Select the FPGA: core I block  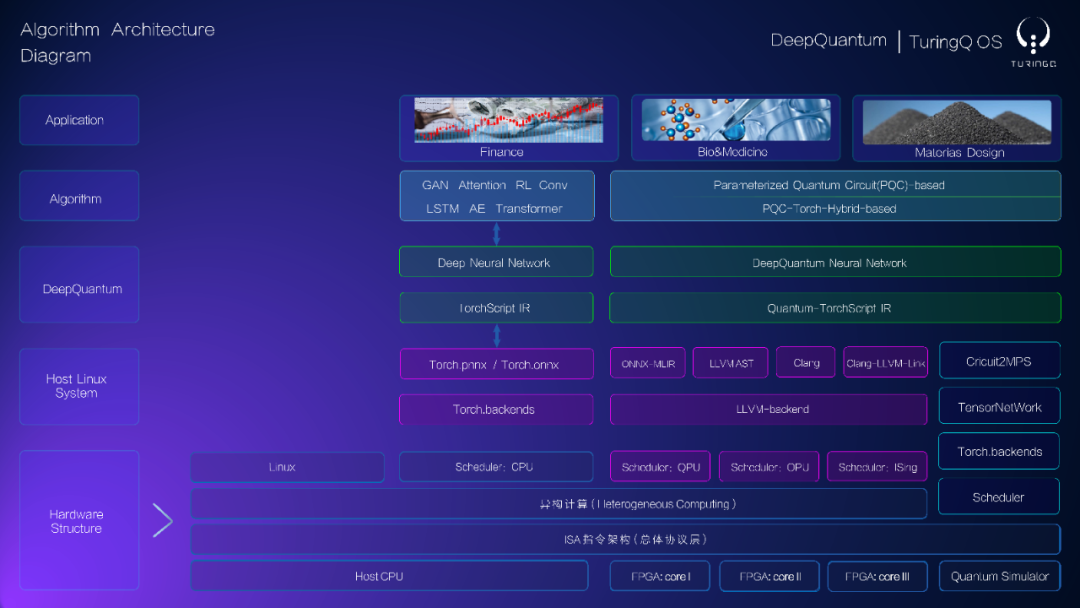coord(660,576)
